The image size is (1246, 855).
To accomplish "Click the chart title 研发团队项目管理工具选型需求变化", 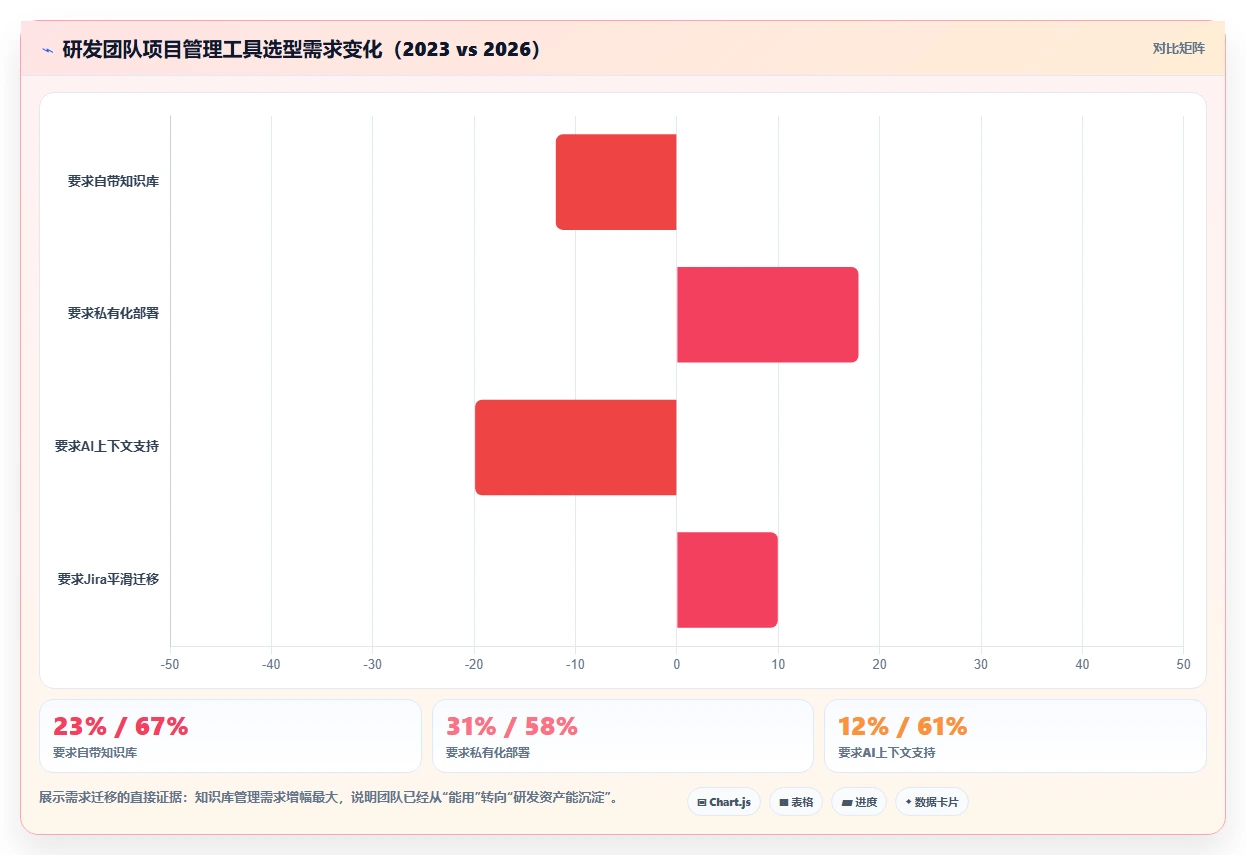I will (x=301, y=49).
